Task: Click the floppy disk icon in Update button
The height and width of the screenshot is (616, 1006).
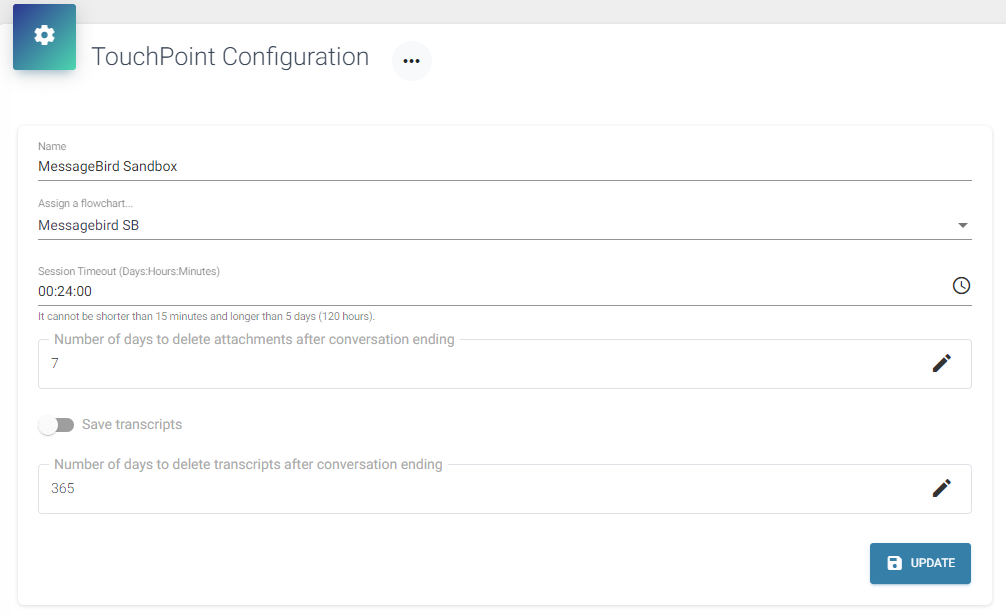Action: point(895,563)
